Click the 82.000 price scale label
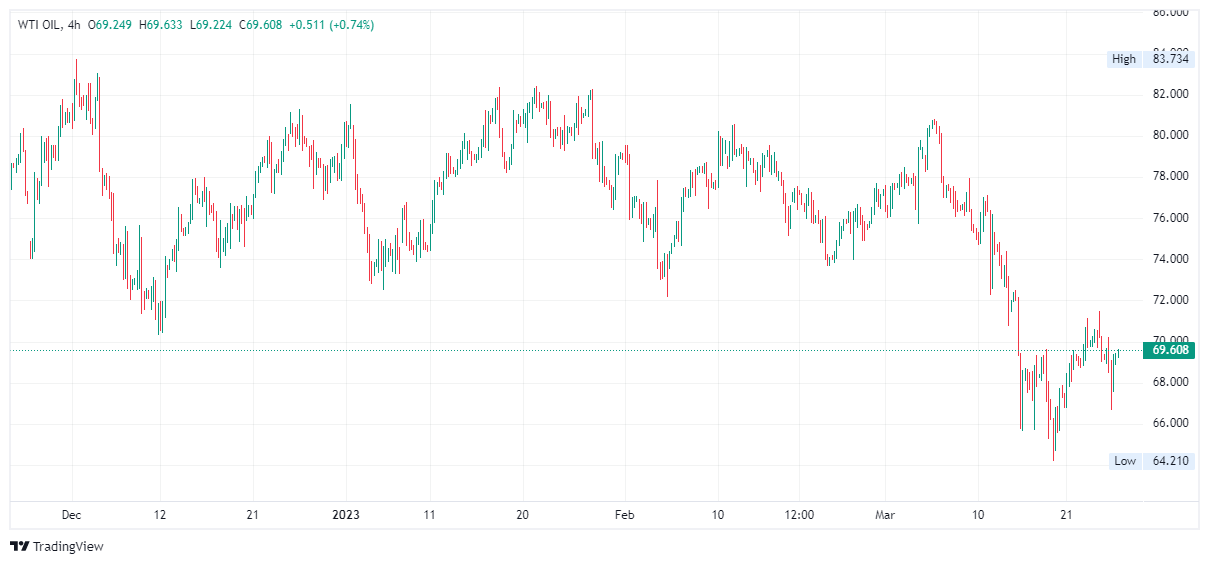1209x564 pixels. [1170, 94]
